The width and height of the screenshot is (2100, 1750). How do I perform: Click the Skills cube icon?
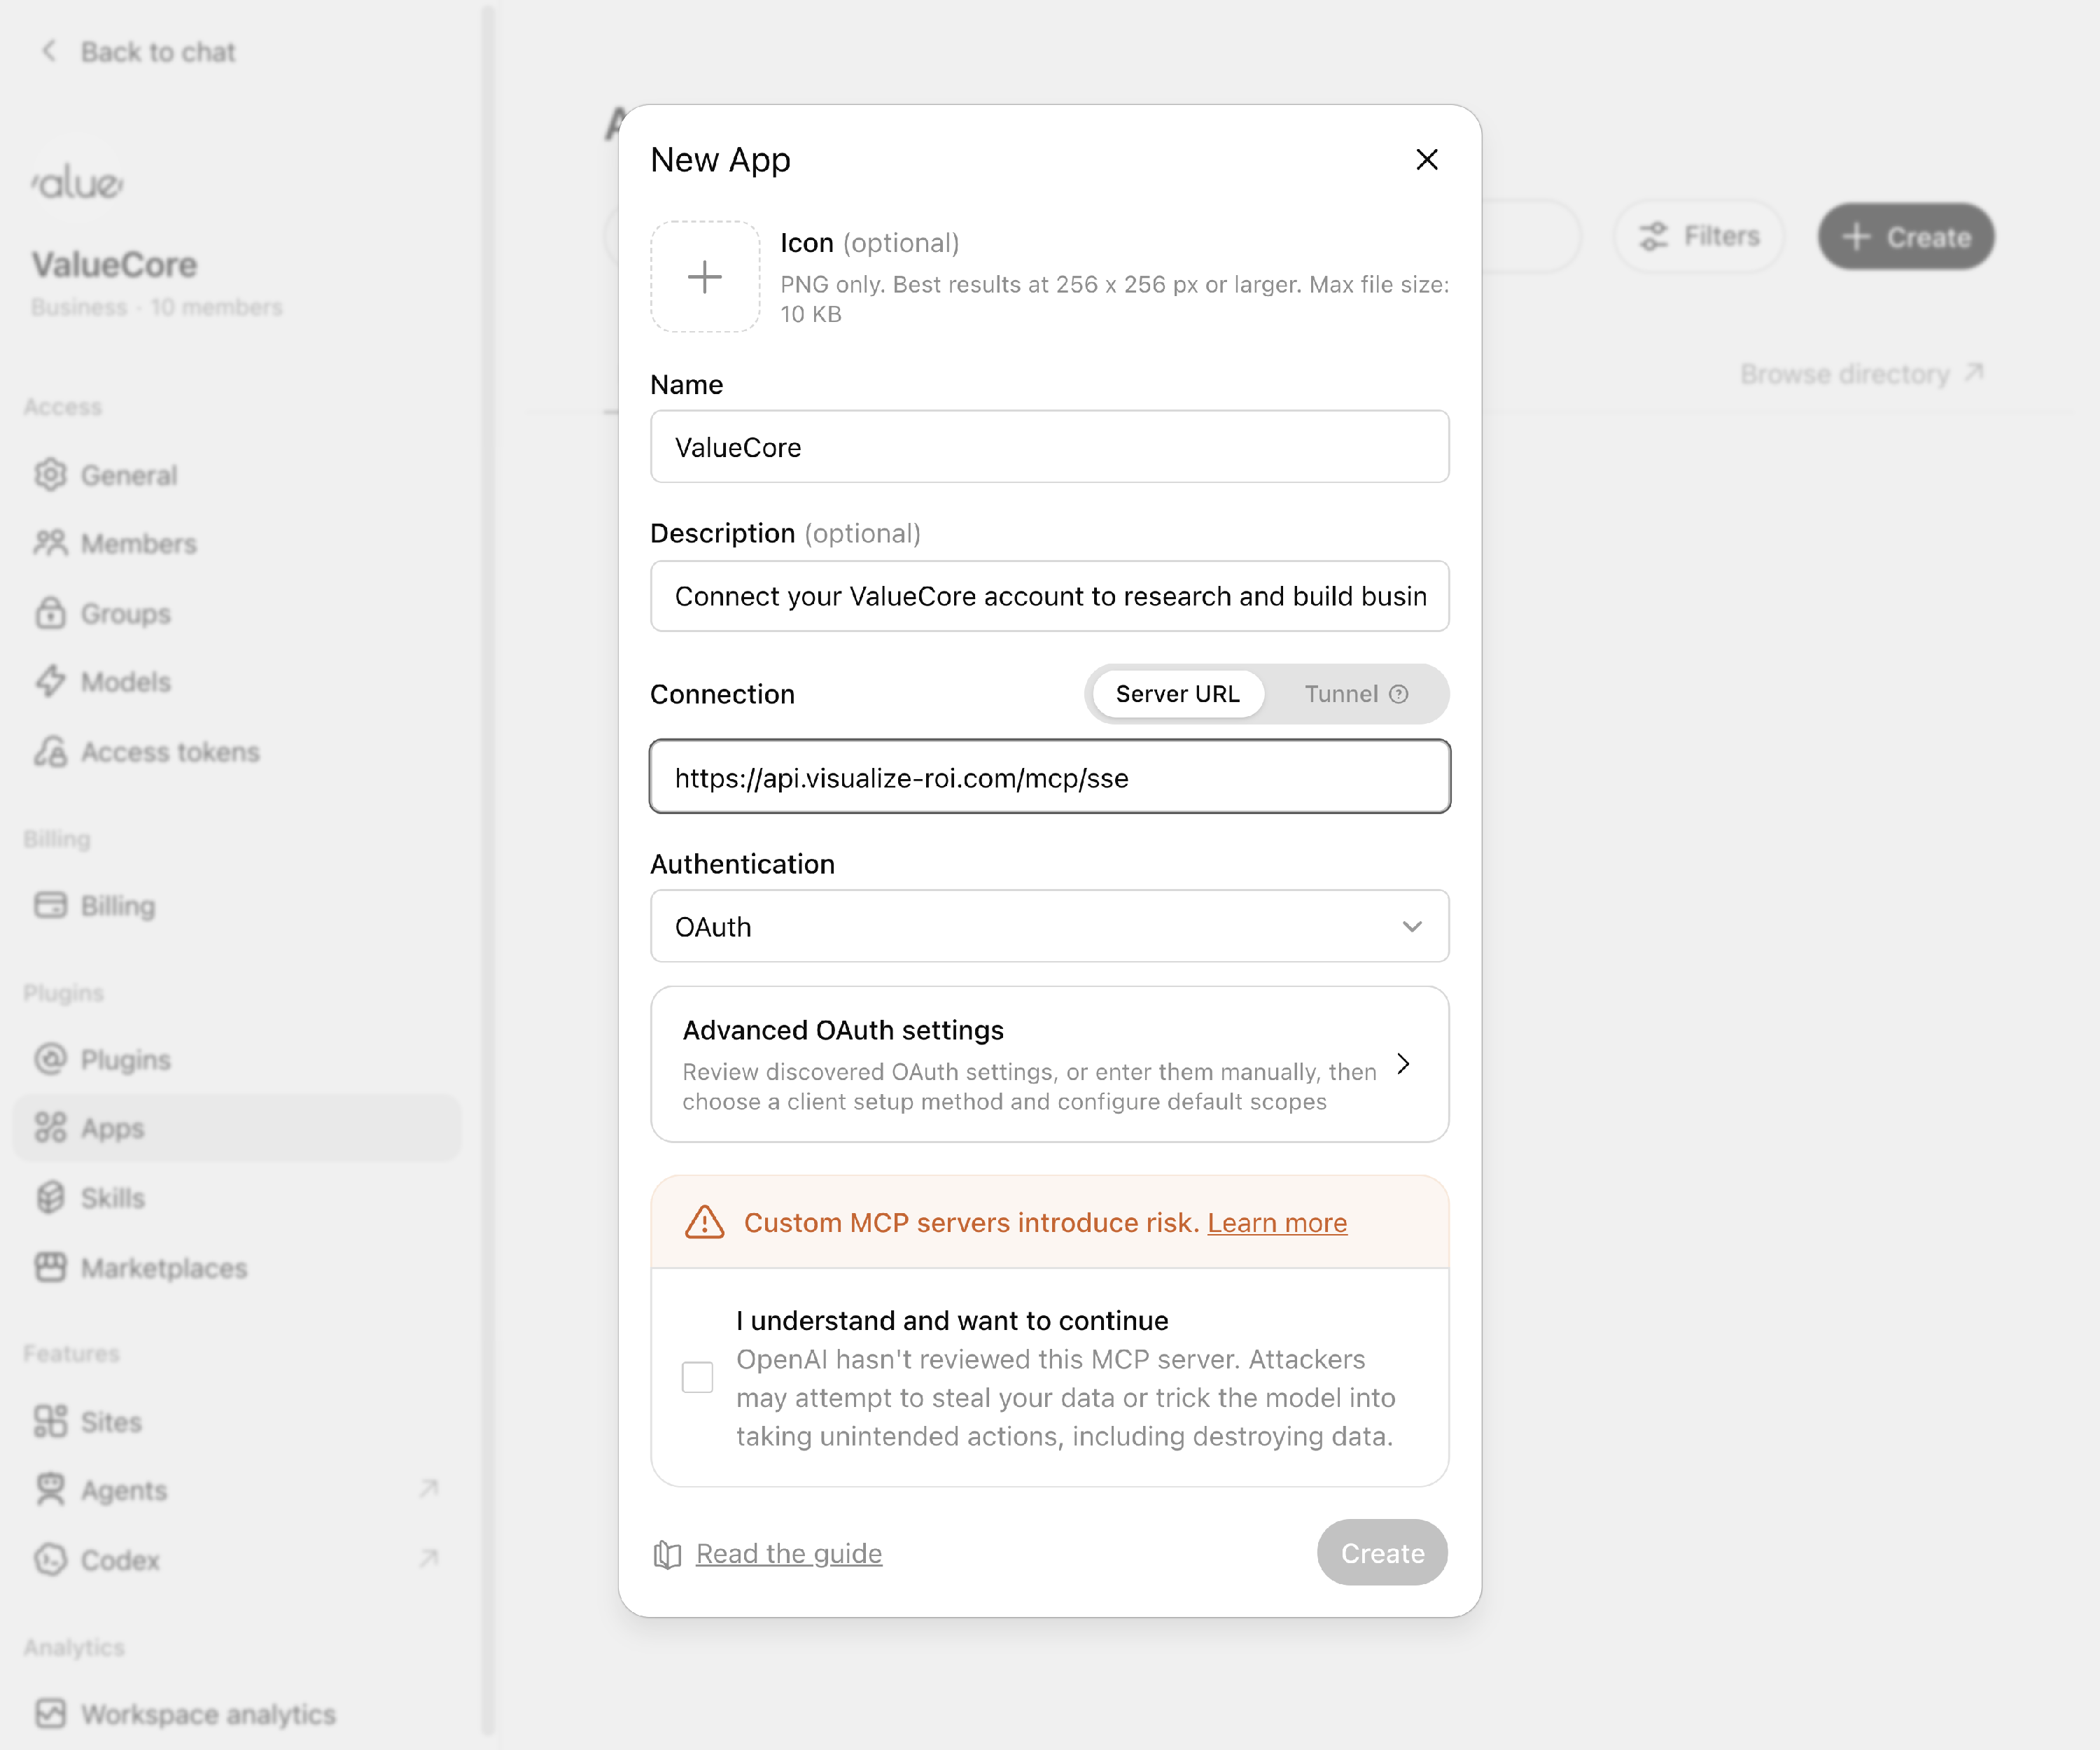click(50, 1197)
